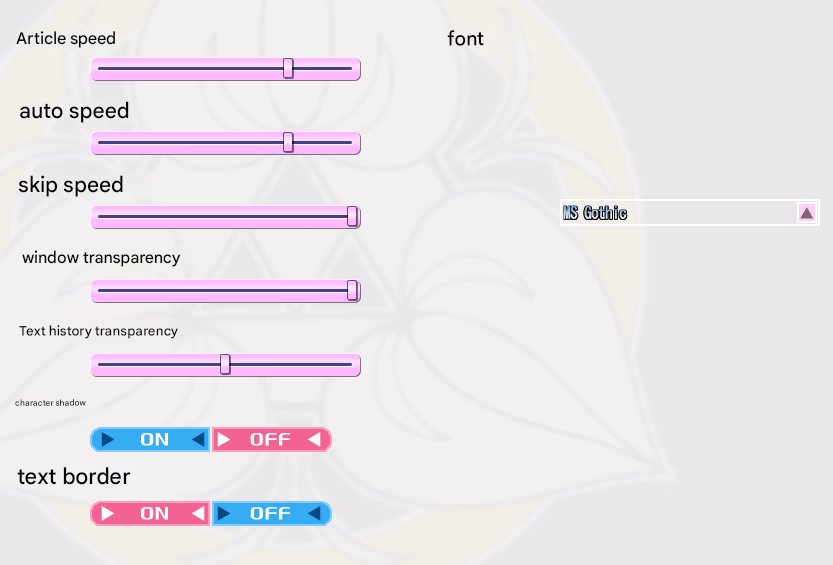The width and height of the screenshot is (833, 565).
Task: Click the window transparency slider handle
Action: (x=352, y=290)
